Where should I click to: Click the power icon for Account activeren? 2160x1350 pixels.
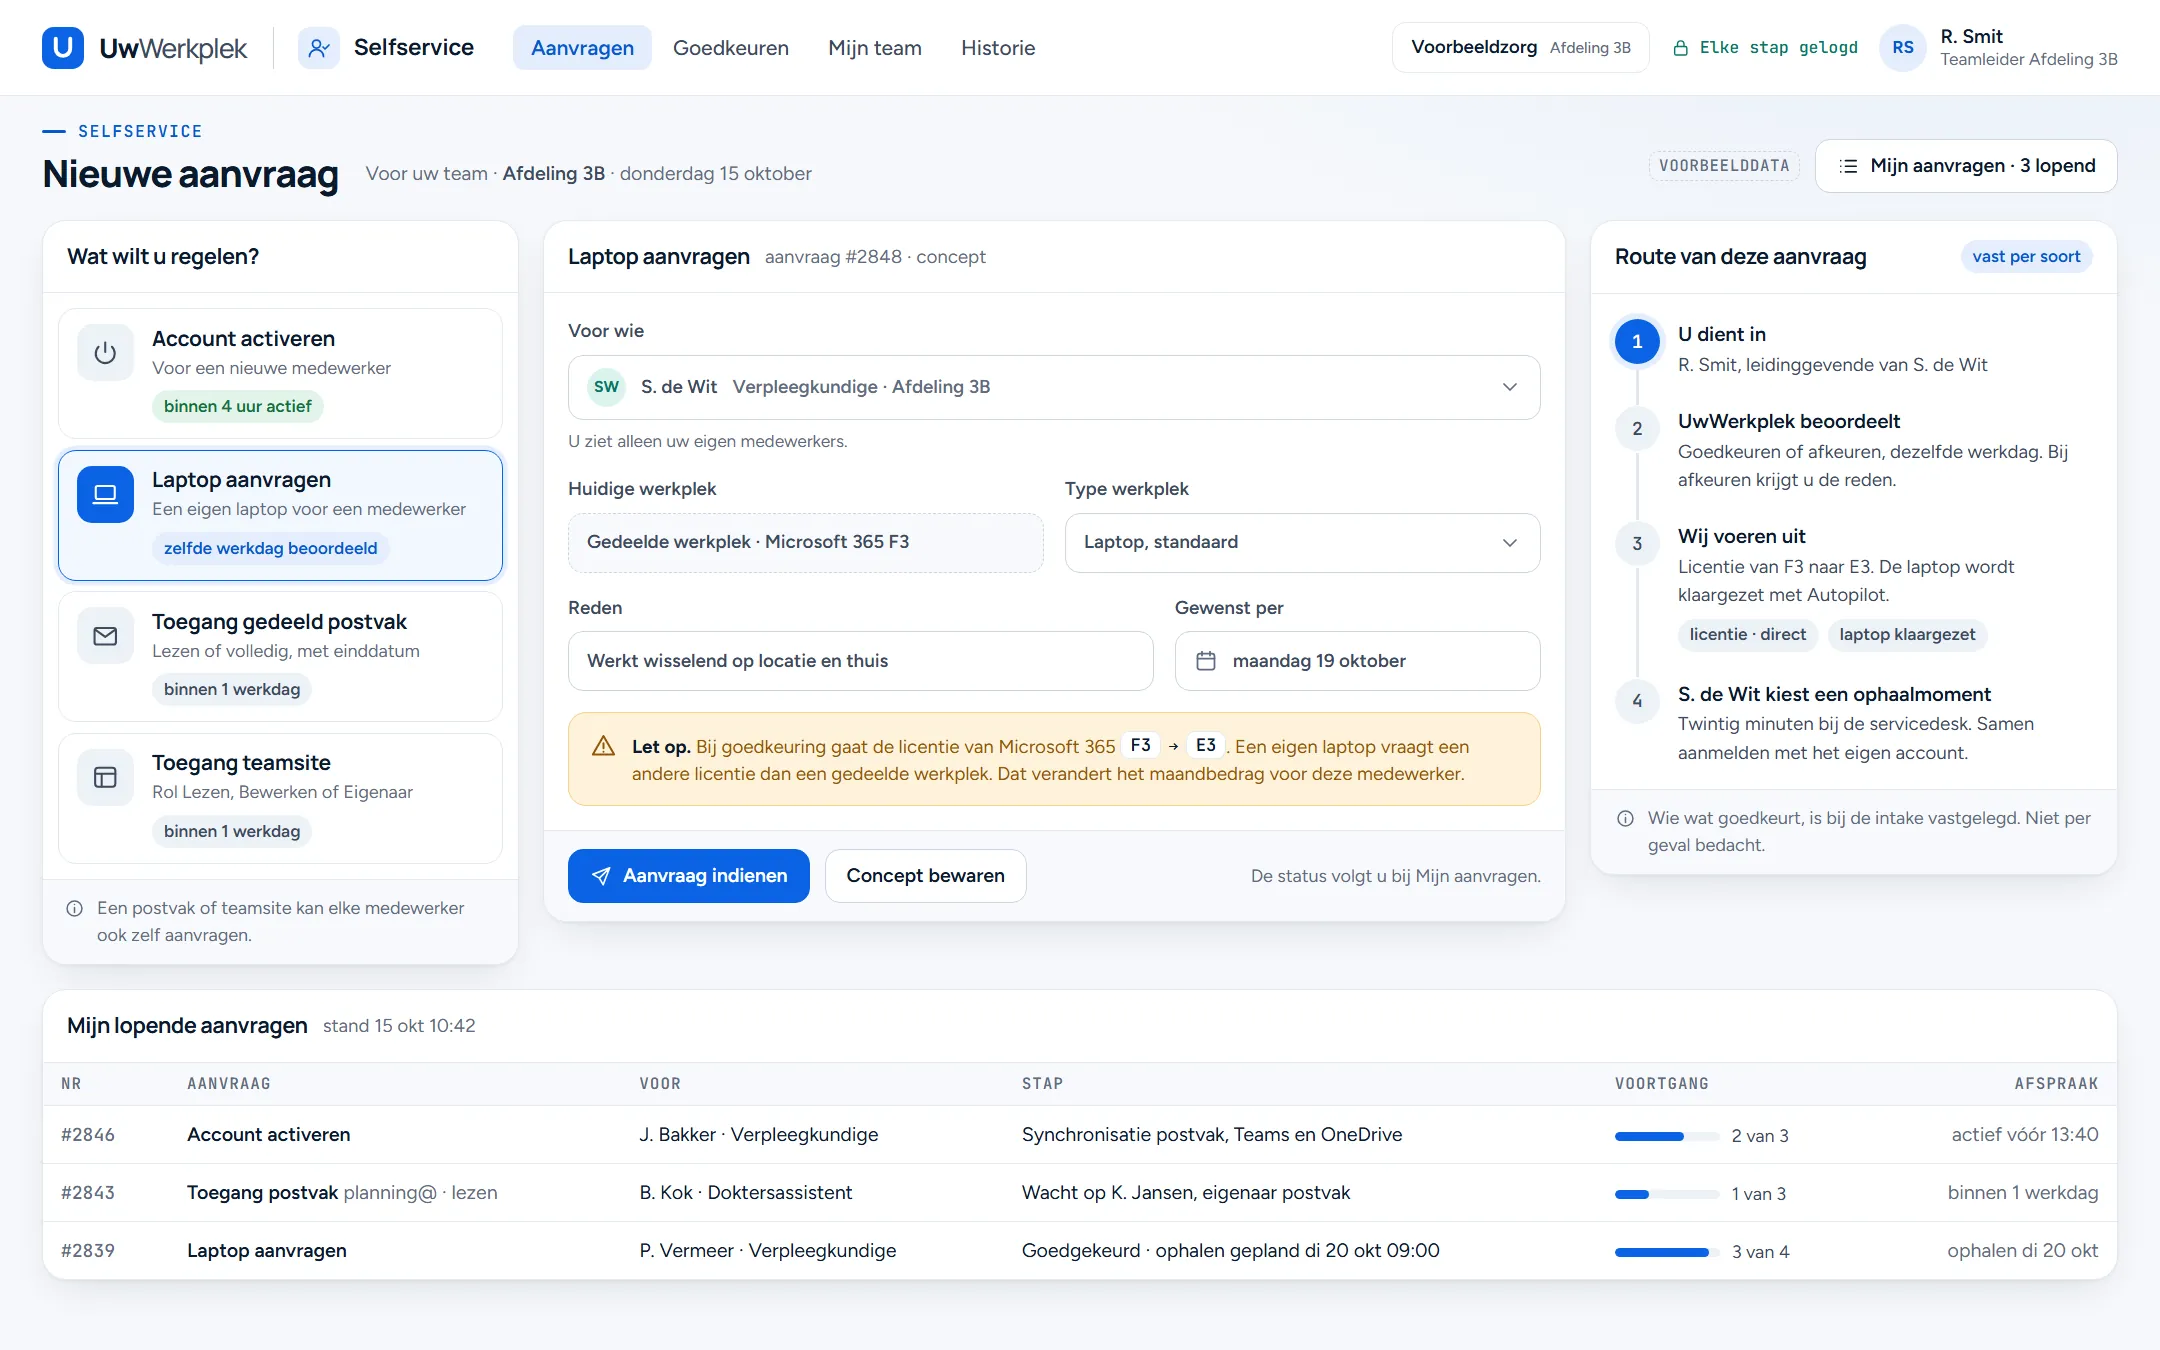click(105, 353)
